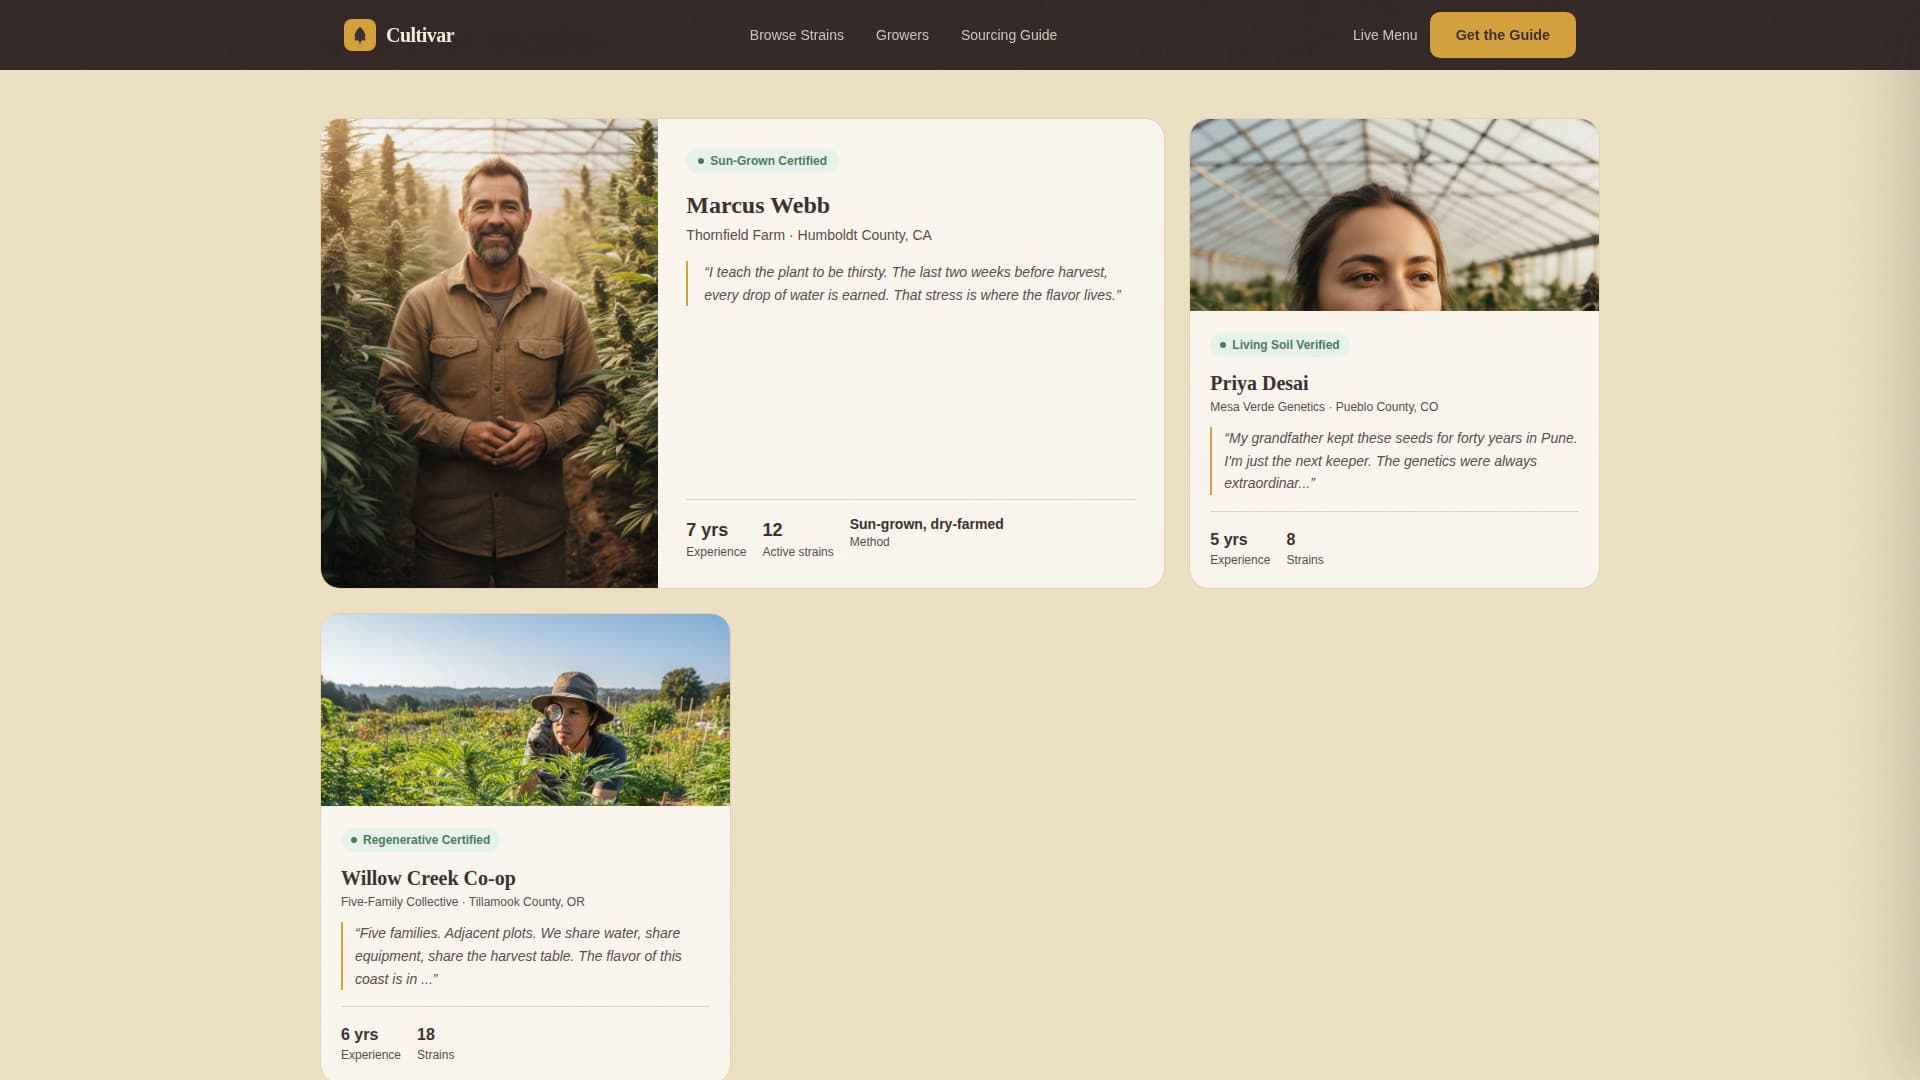The image size is (1920, 1080).
Task: Click the Sun-grown, dry-farmed method stat
Action: pos(926,533)
